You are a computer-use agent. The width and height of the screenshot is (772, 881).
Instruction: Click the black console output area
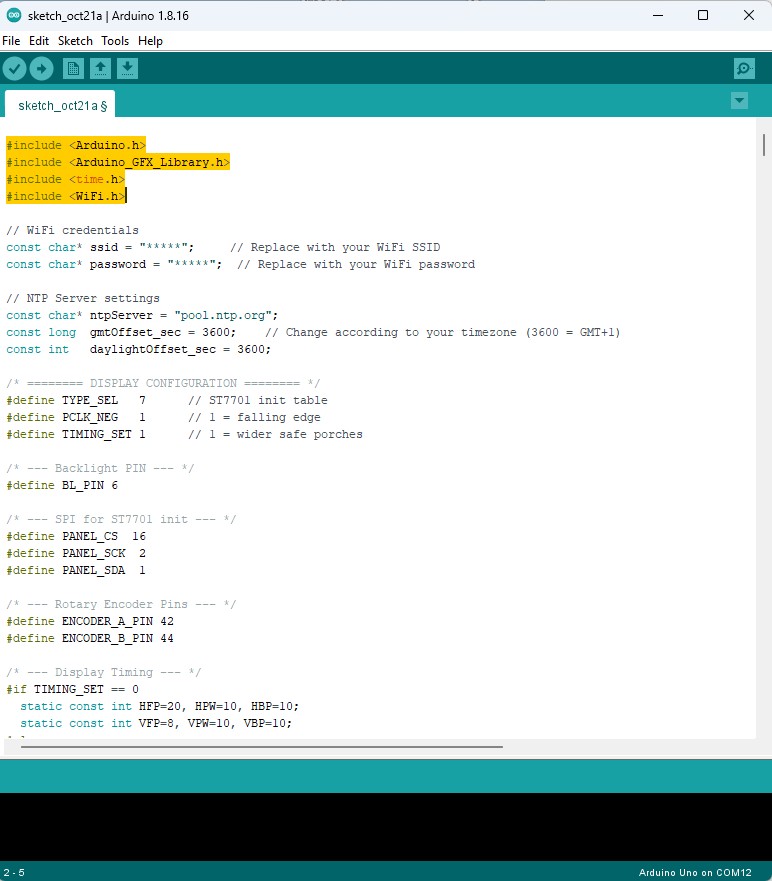coord(386,826)
